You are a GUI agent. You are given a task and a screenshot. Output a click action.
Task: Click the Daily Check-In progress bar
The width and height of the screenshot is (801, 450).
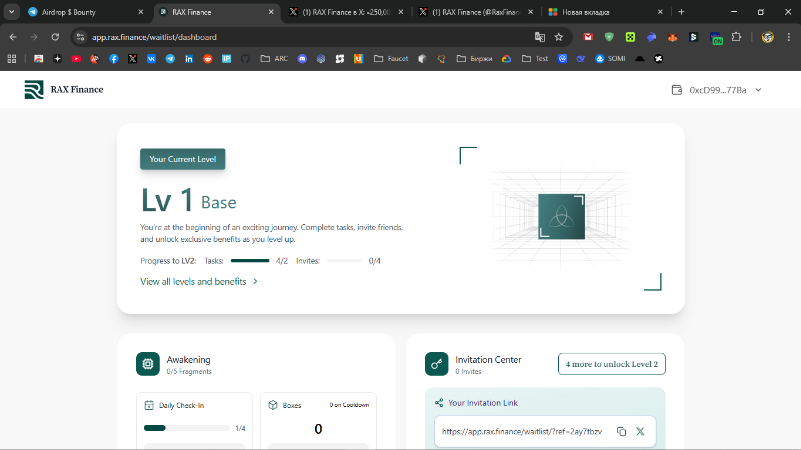186,428
